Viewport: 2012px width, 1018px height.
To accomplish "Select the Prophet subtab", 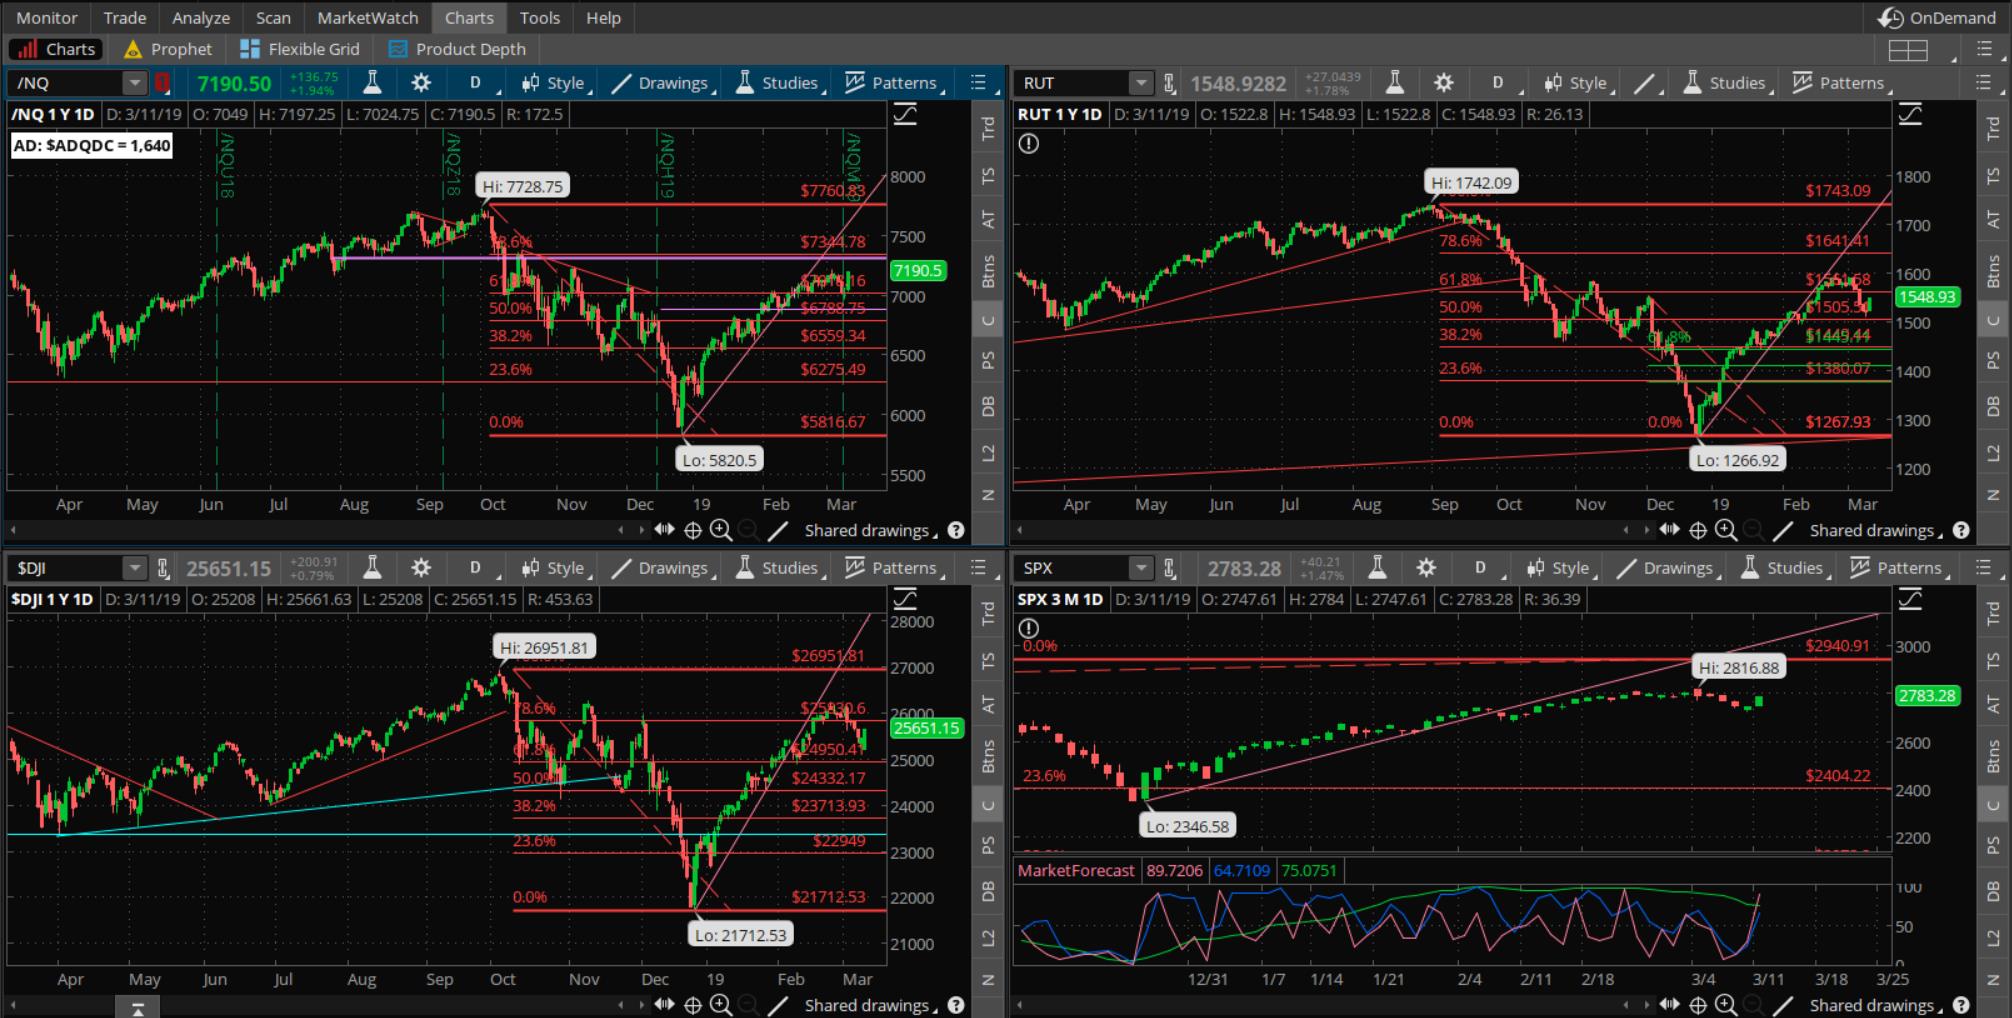I will (x=167, y=49).
